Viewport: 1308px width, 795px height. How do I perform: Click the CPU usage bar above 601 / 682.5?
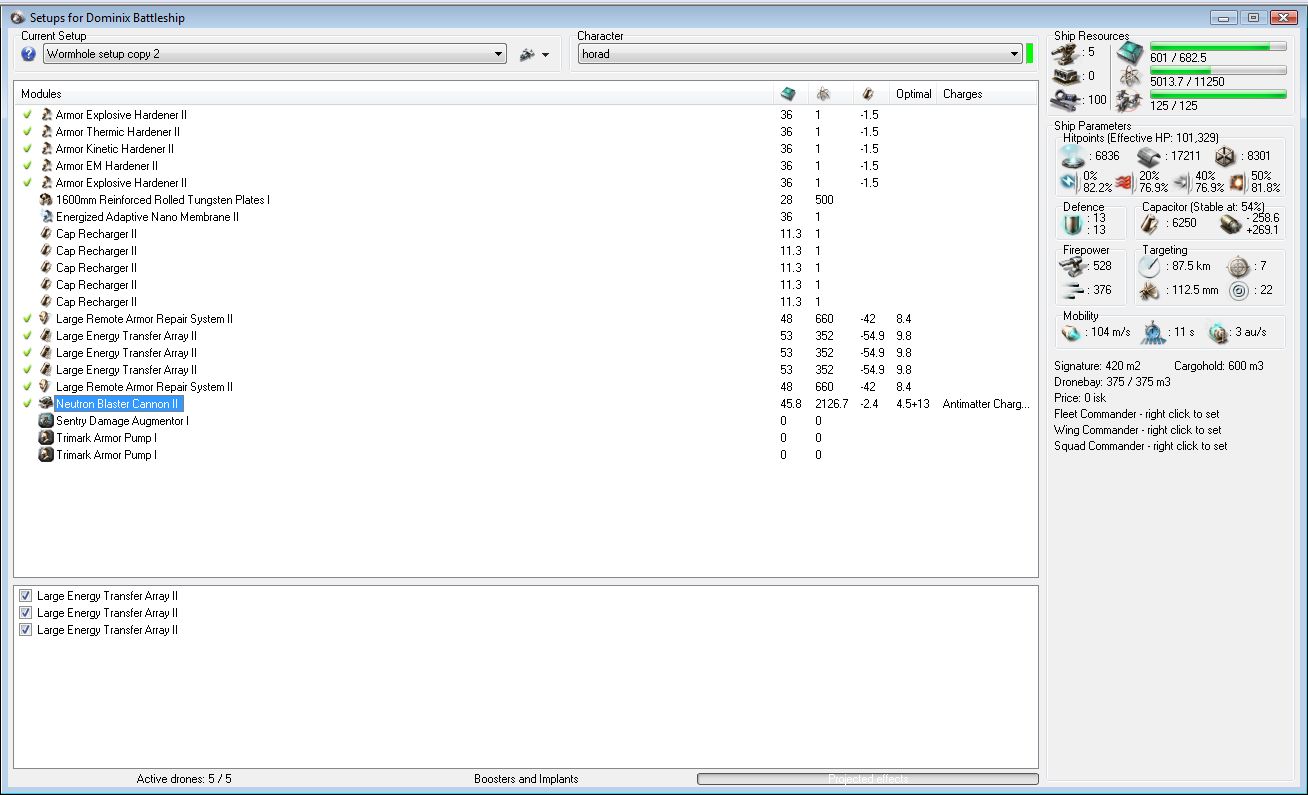point(1218,46)
